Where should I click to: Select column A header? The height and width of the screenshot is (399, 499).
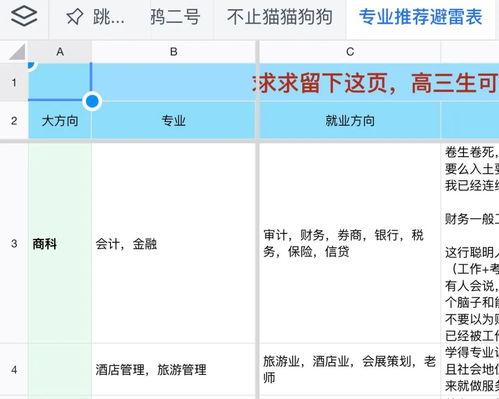(60, 52)
